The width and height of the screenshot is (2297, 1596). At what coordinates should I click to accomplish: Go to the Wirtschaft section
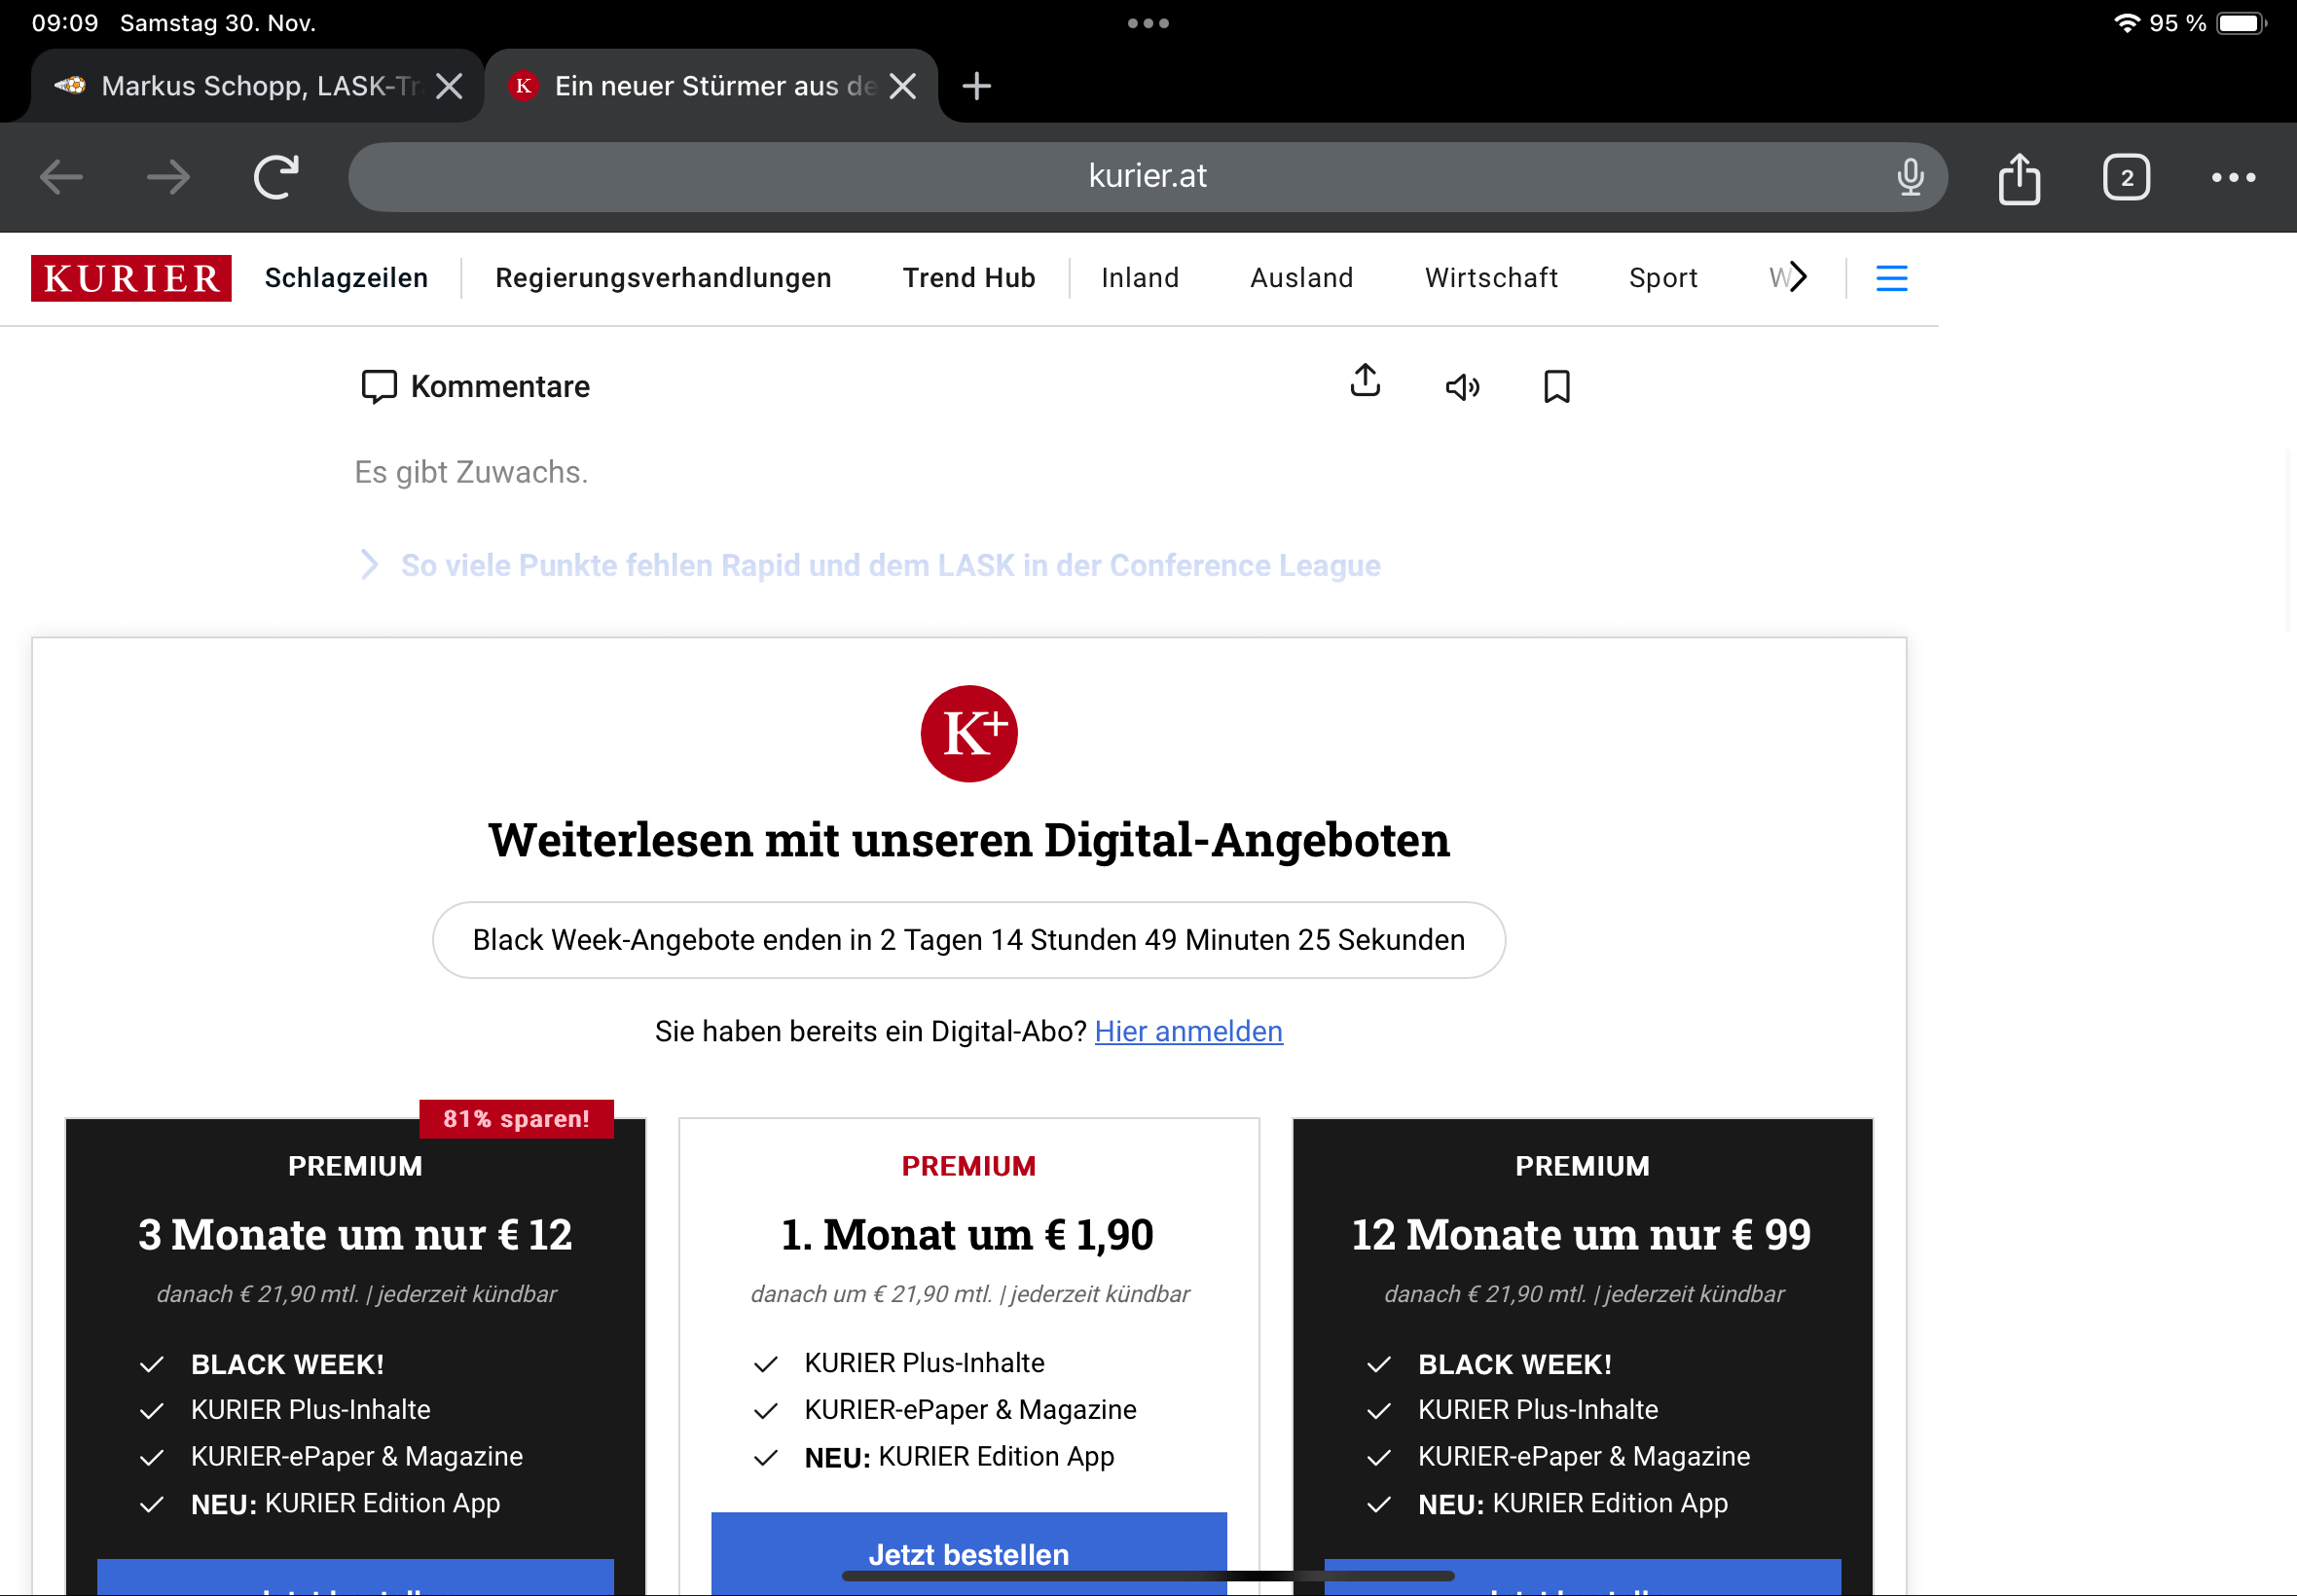pos(1491,278)
